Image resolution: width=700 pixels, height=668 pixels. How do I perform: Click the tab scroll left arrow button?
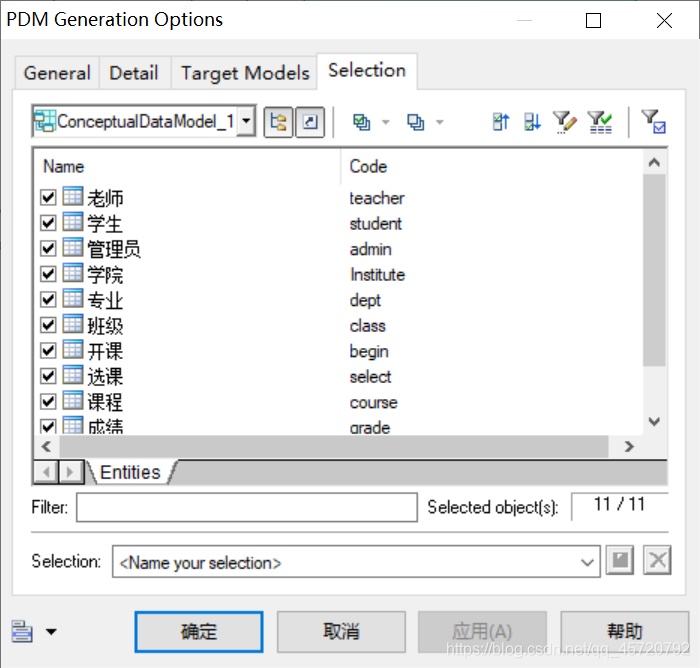pos(46,472)
